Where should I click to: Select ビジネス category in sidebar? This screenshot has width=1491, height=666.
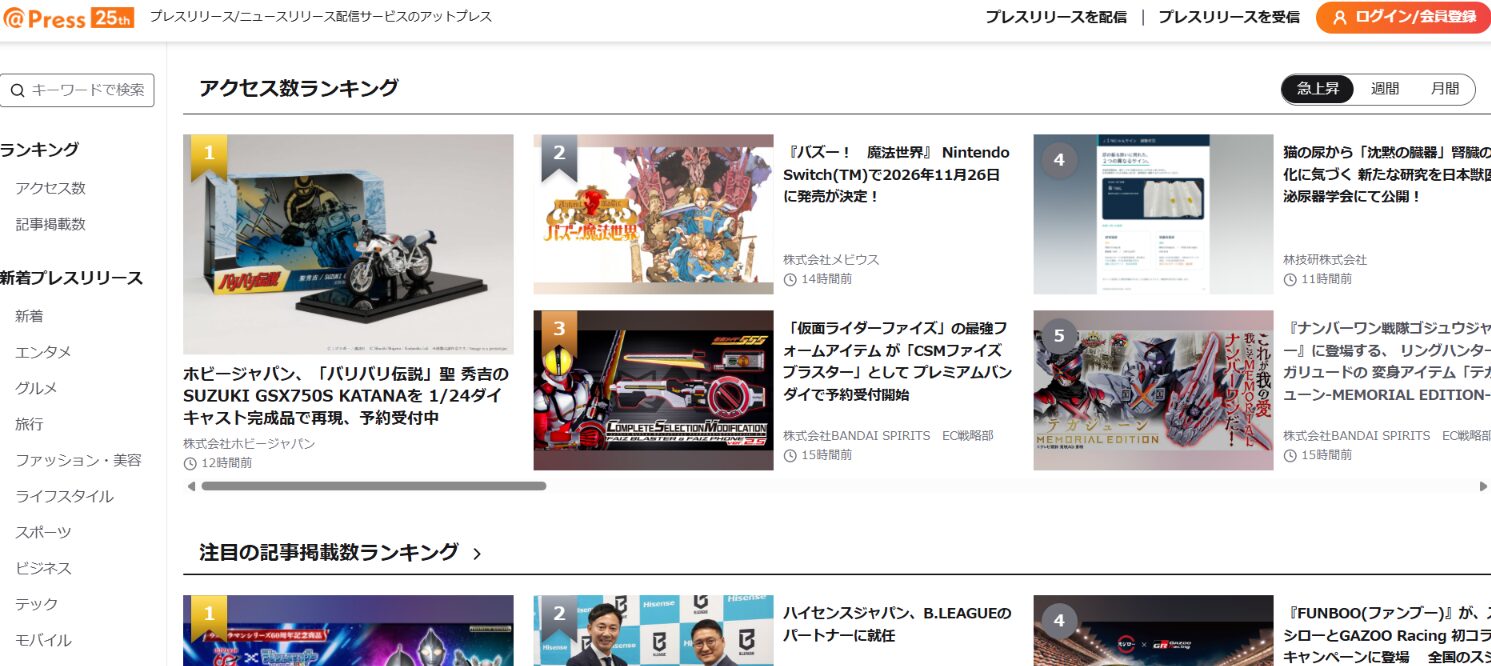pos(43,568)
